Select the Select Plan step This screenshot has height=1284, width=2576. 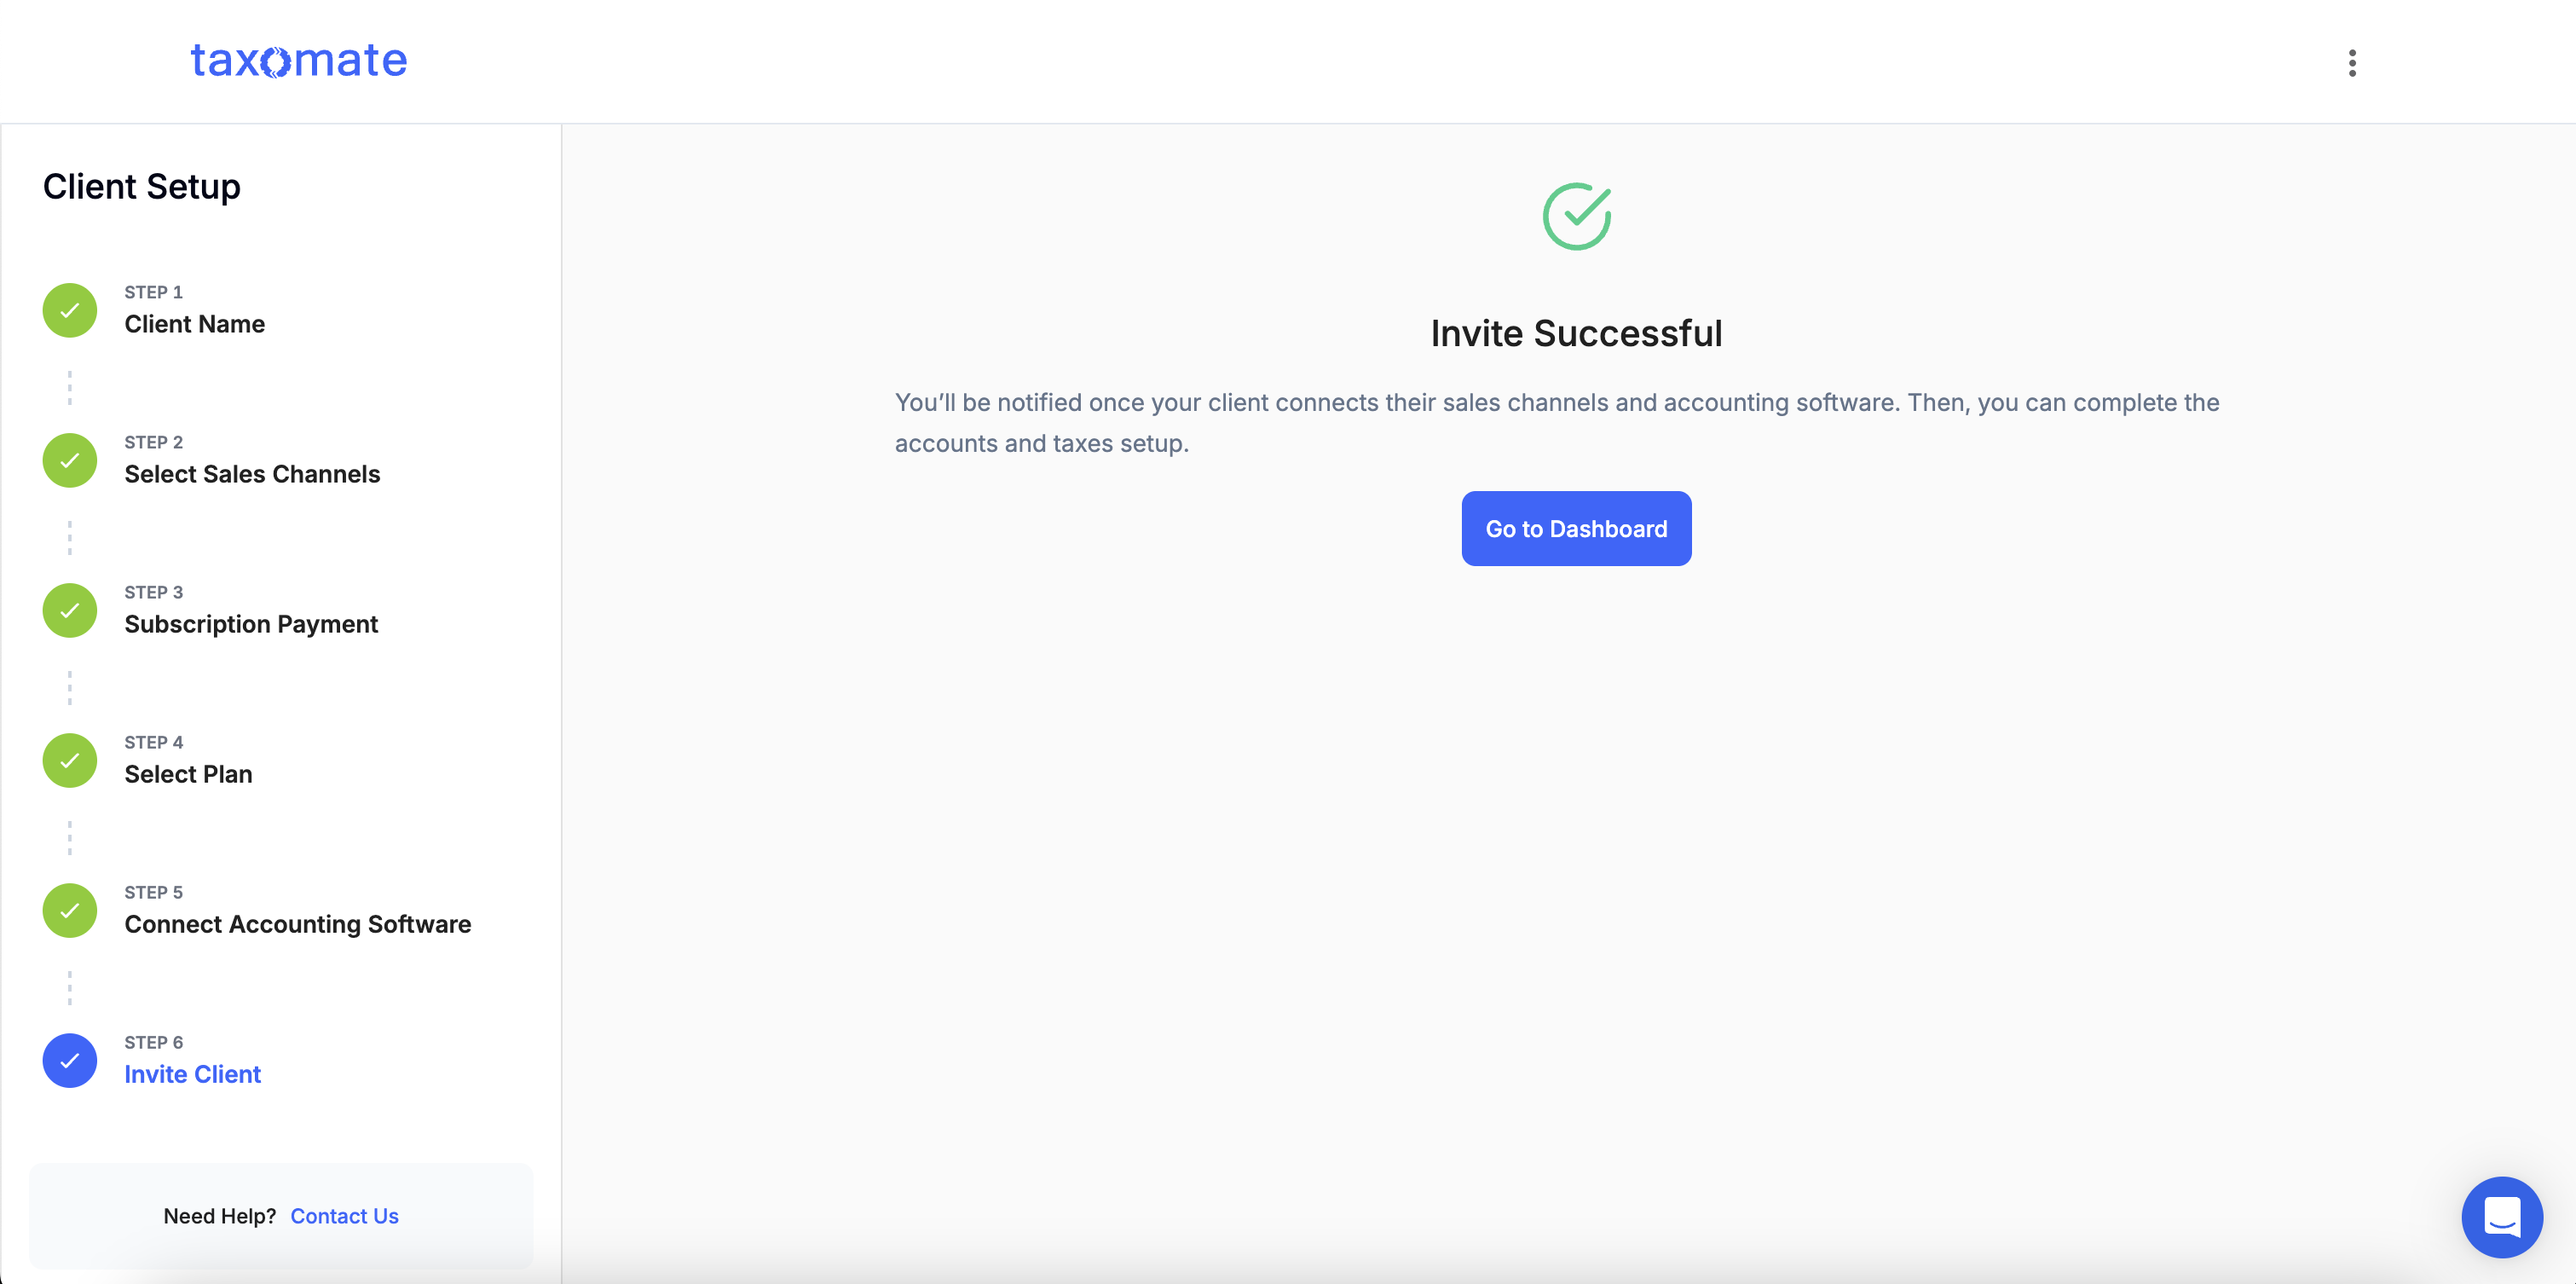188,774
